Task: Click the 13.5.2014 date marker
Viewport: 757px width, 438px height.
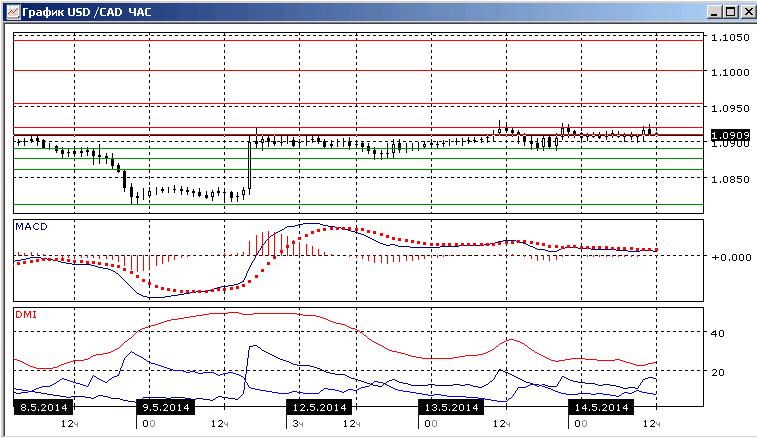Action: coord(451,407)
